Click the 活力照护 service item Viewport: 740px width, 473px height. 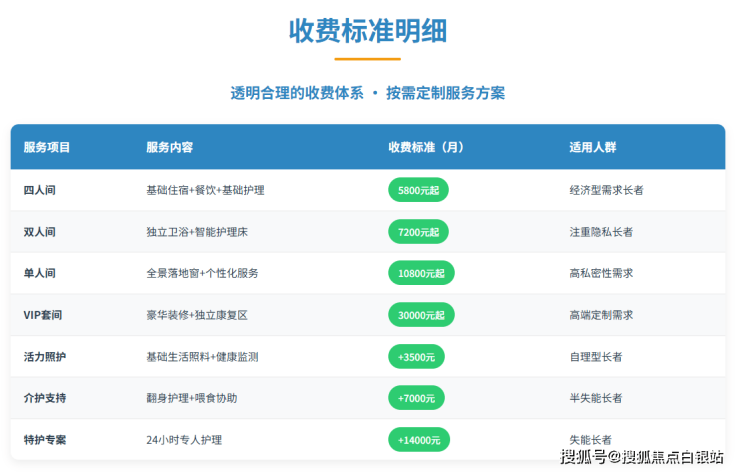45,356
